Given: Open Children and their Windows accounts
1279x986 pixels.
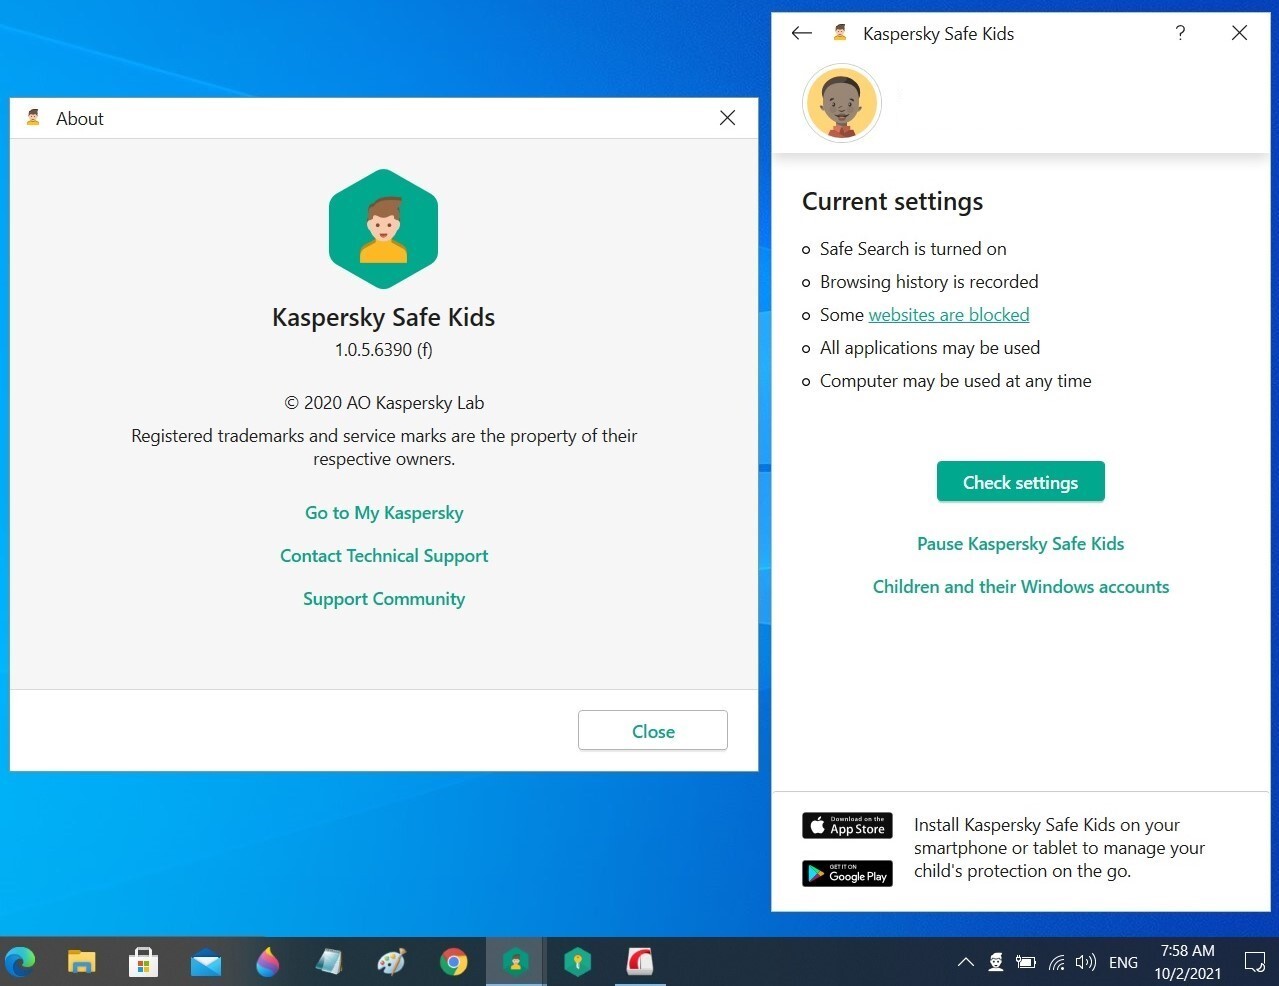Looking at the screenshot, I should 1021,587.
